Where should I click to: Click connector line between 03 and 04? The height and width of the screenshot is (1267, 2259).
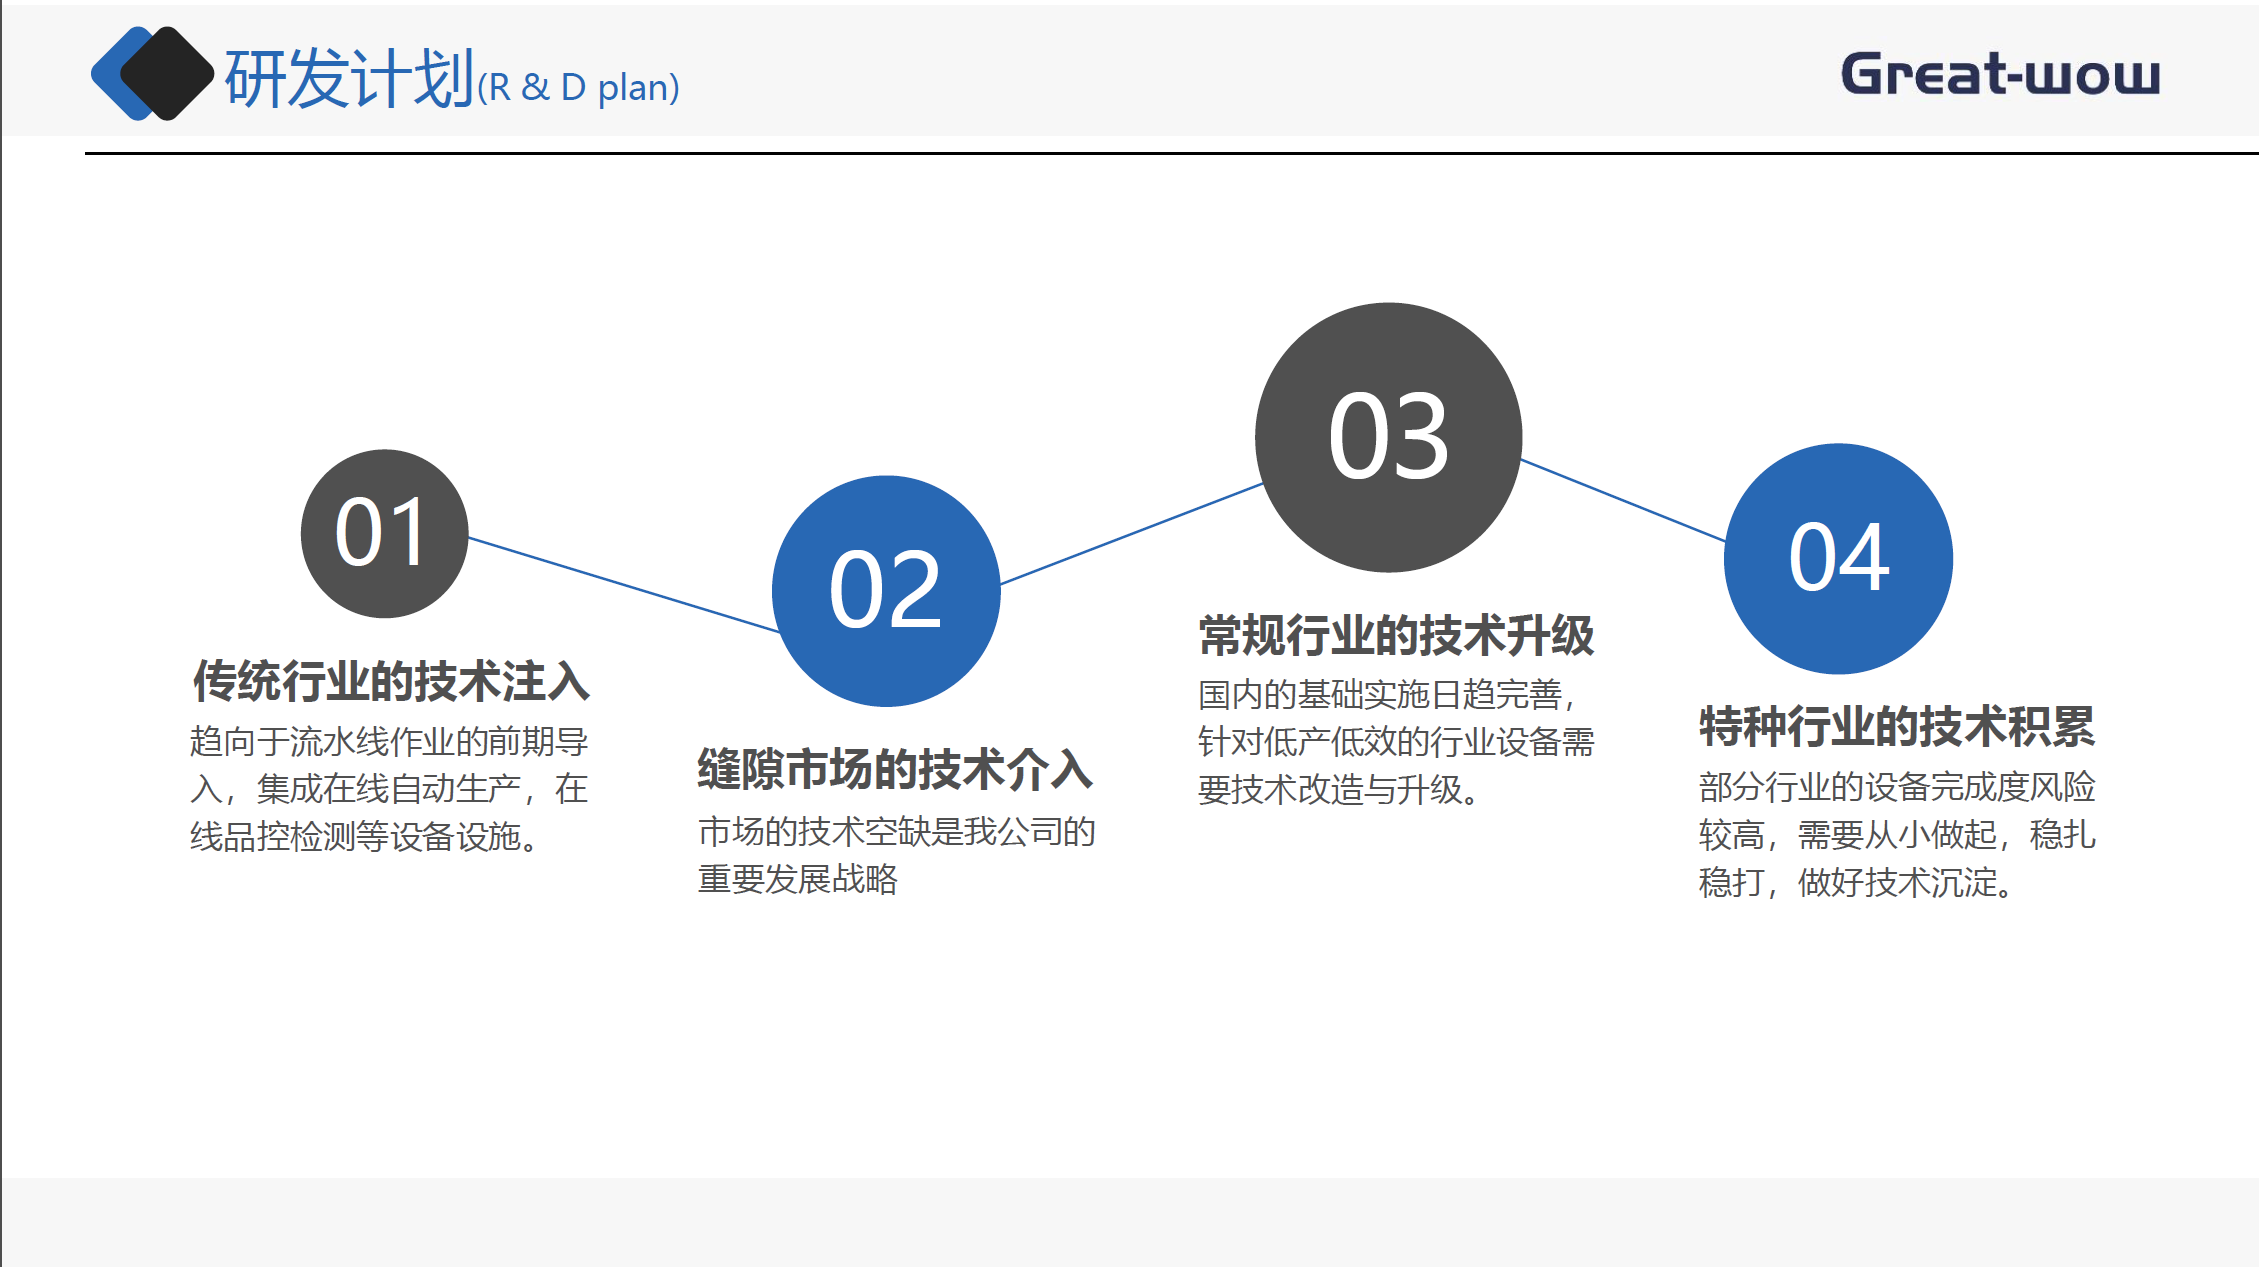1622,500
